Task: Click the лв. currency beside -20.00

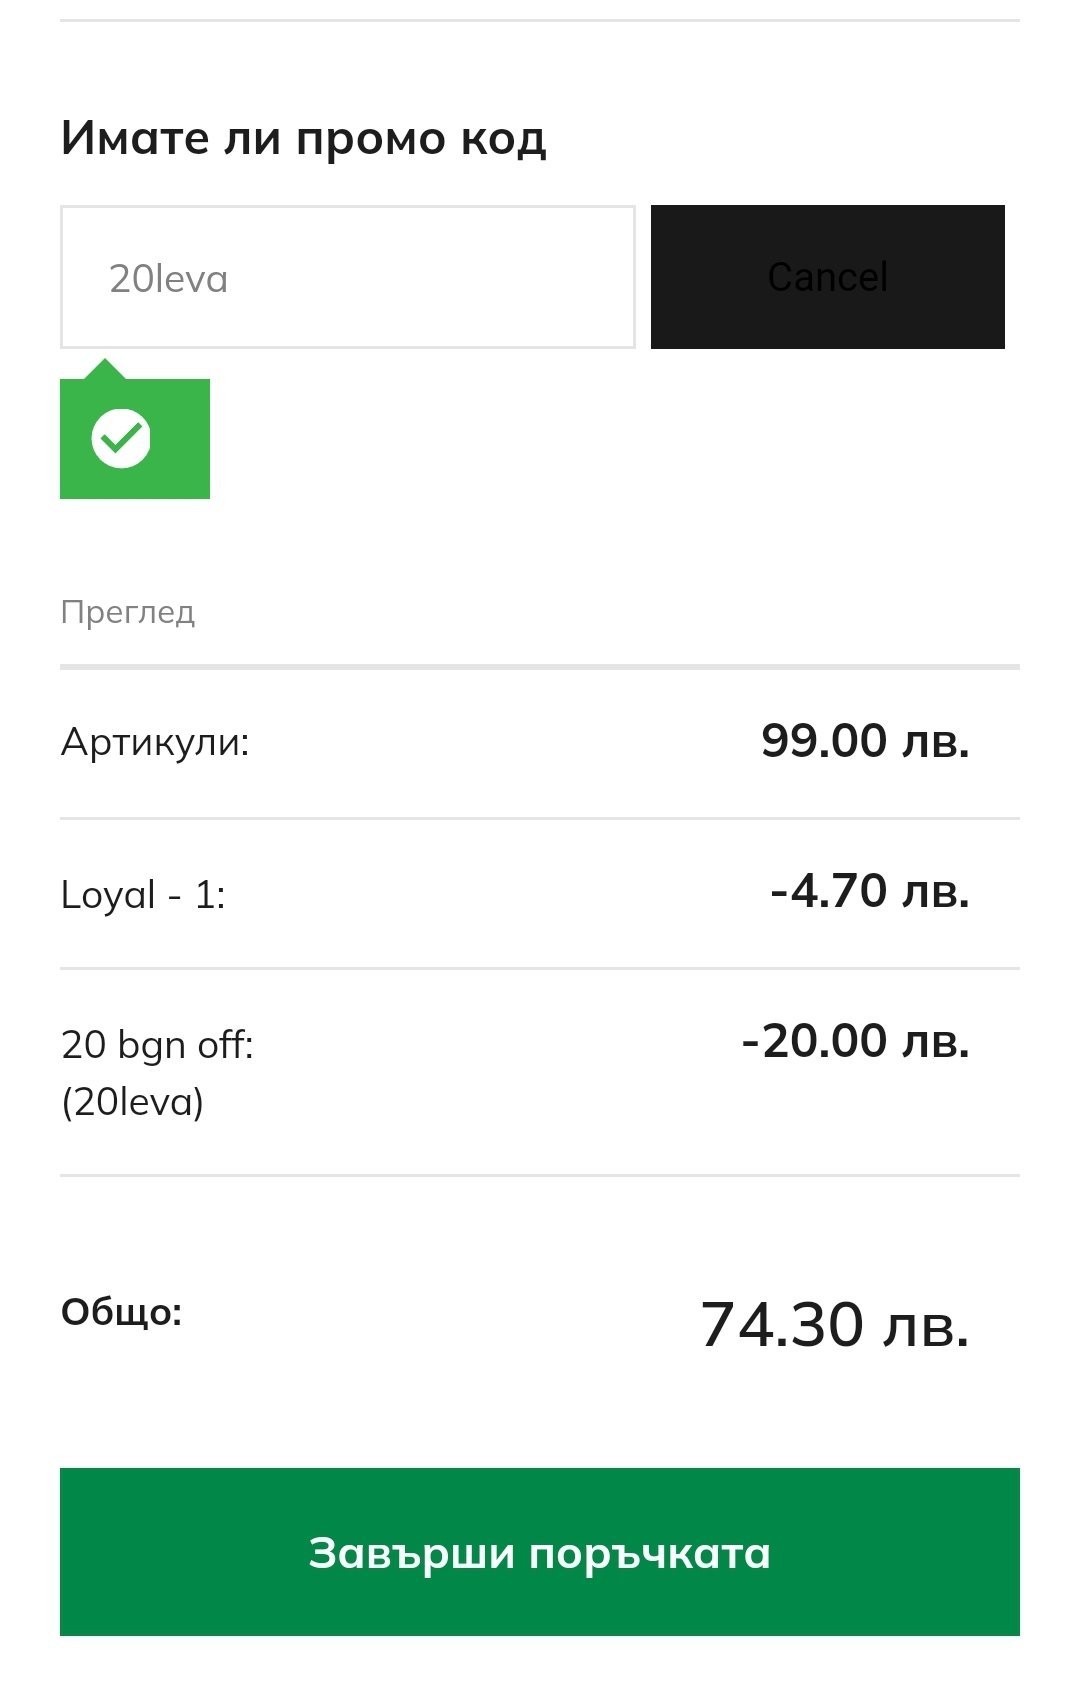Action: coord(936,1042)
